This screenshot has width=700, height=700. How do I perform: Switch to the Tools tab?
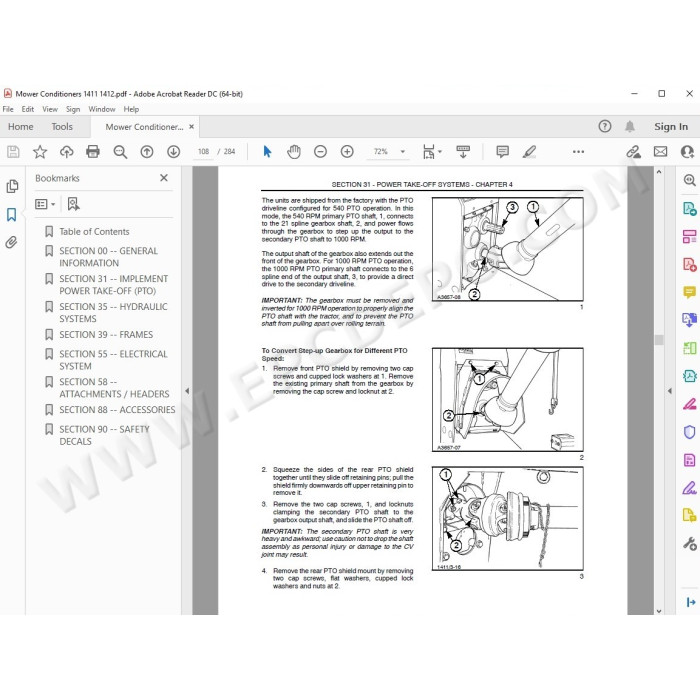[x=62, y=127]
